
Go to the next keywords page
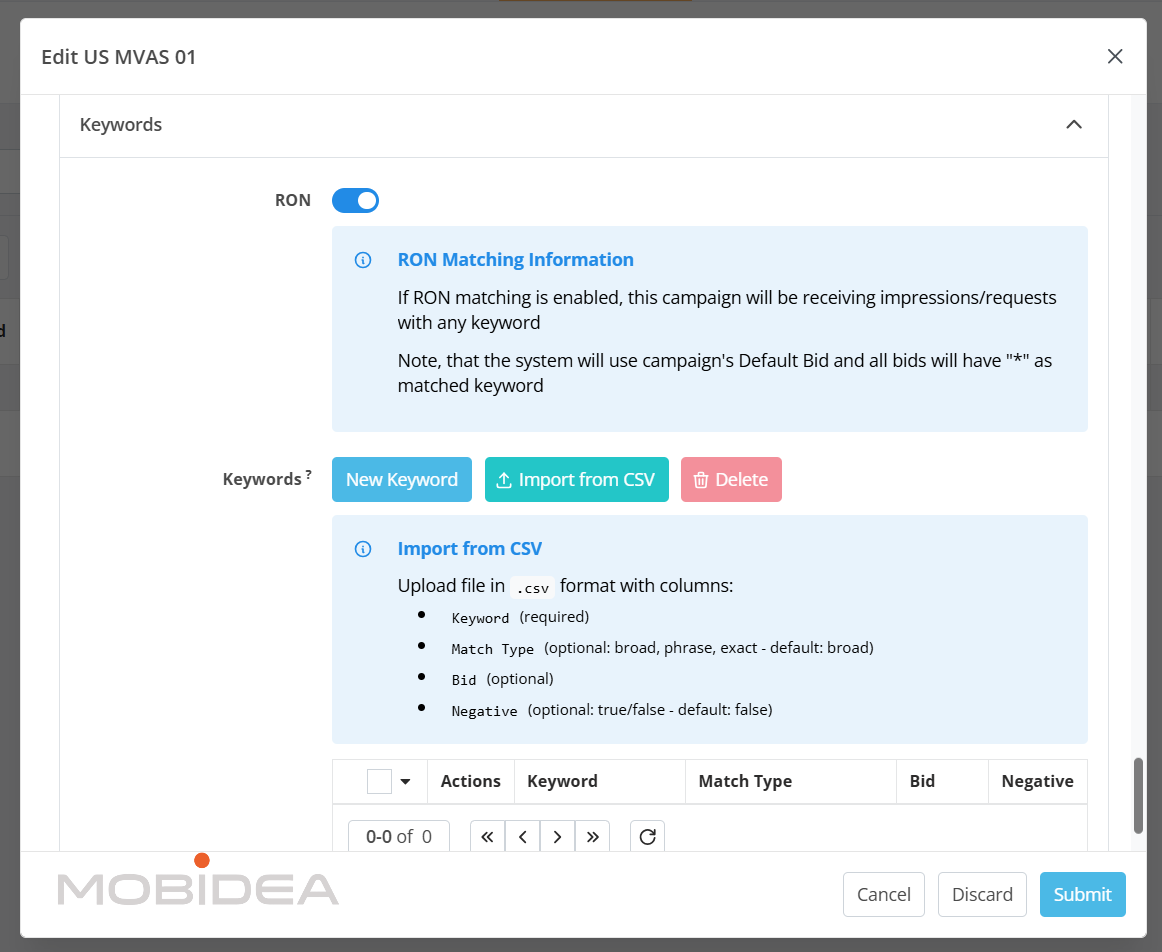[557, 837]
